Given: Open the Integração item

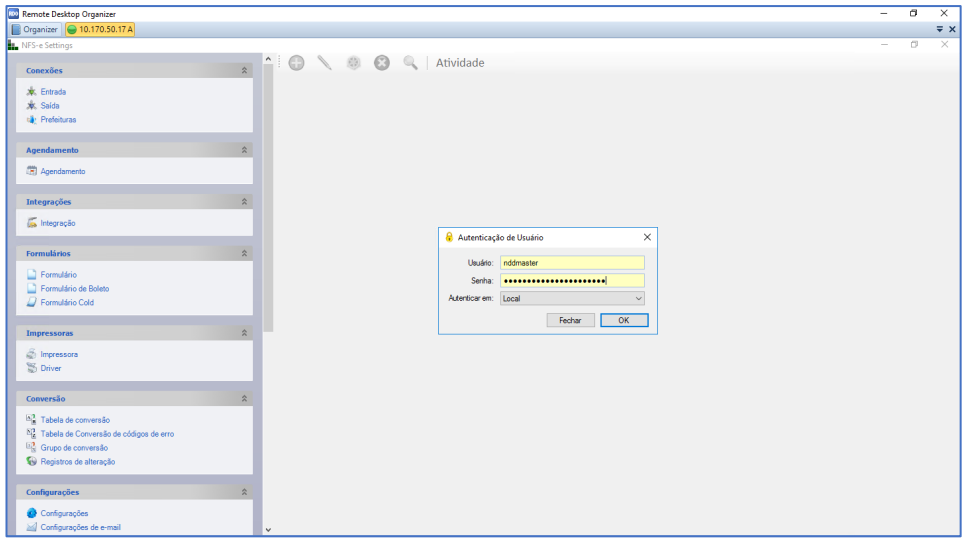Looking at the screenshot, I should [x=57, y=223].
